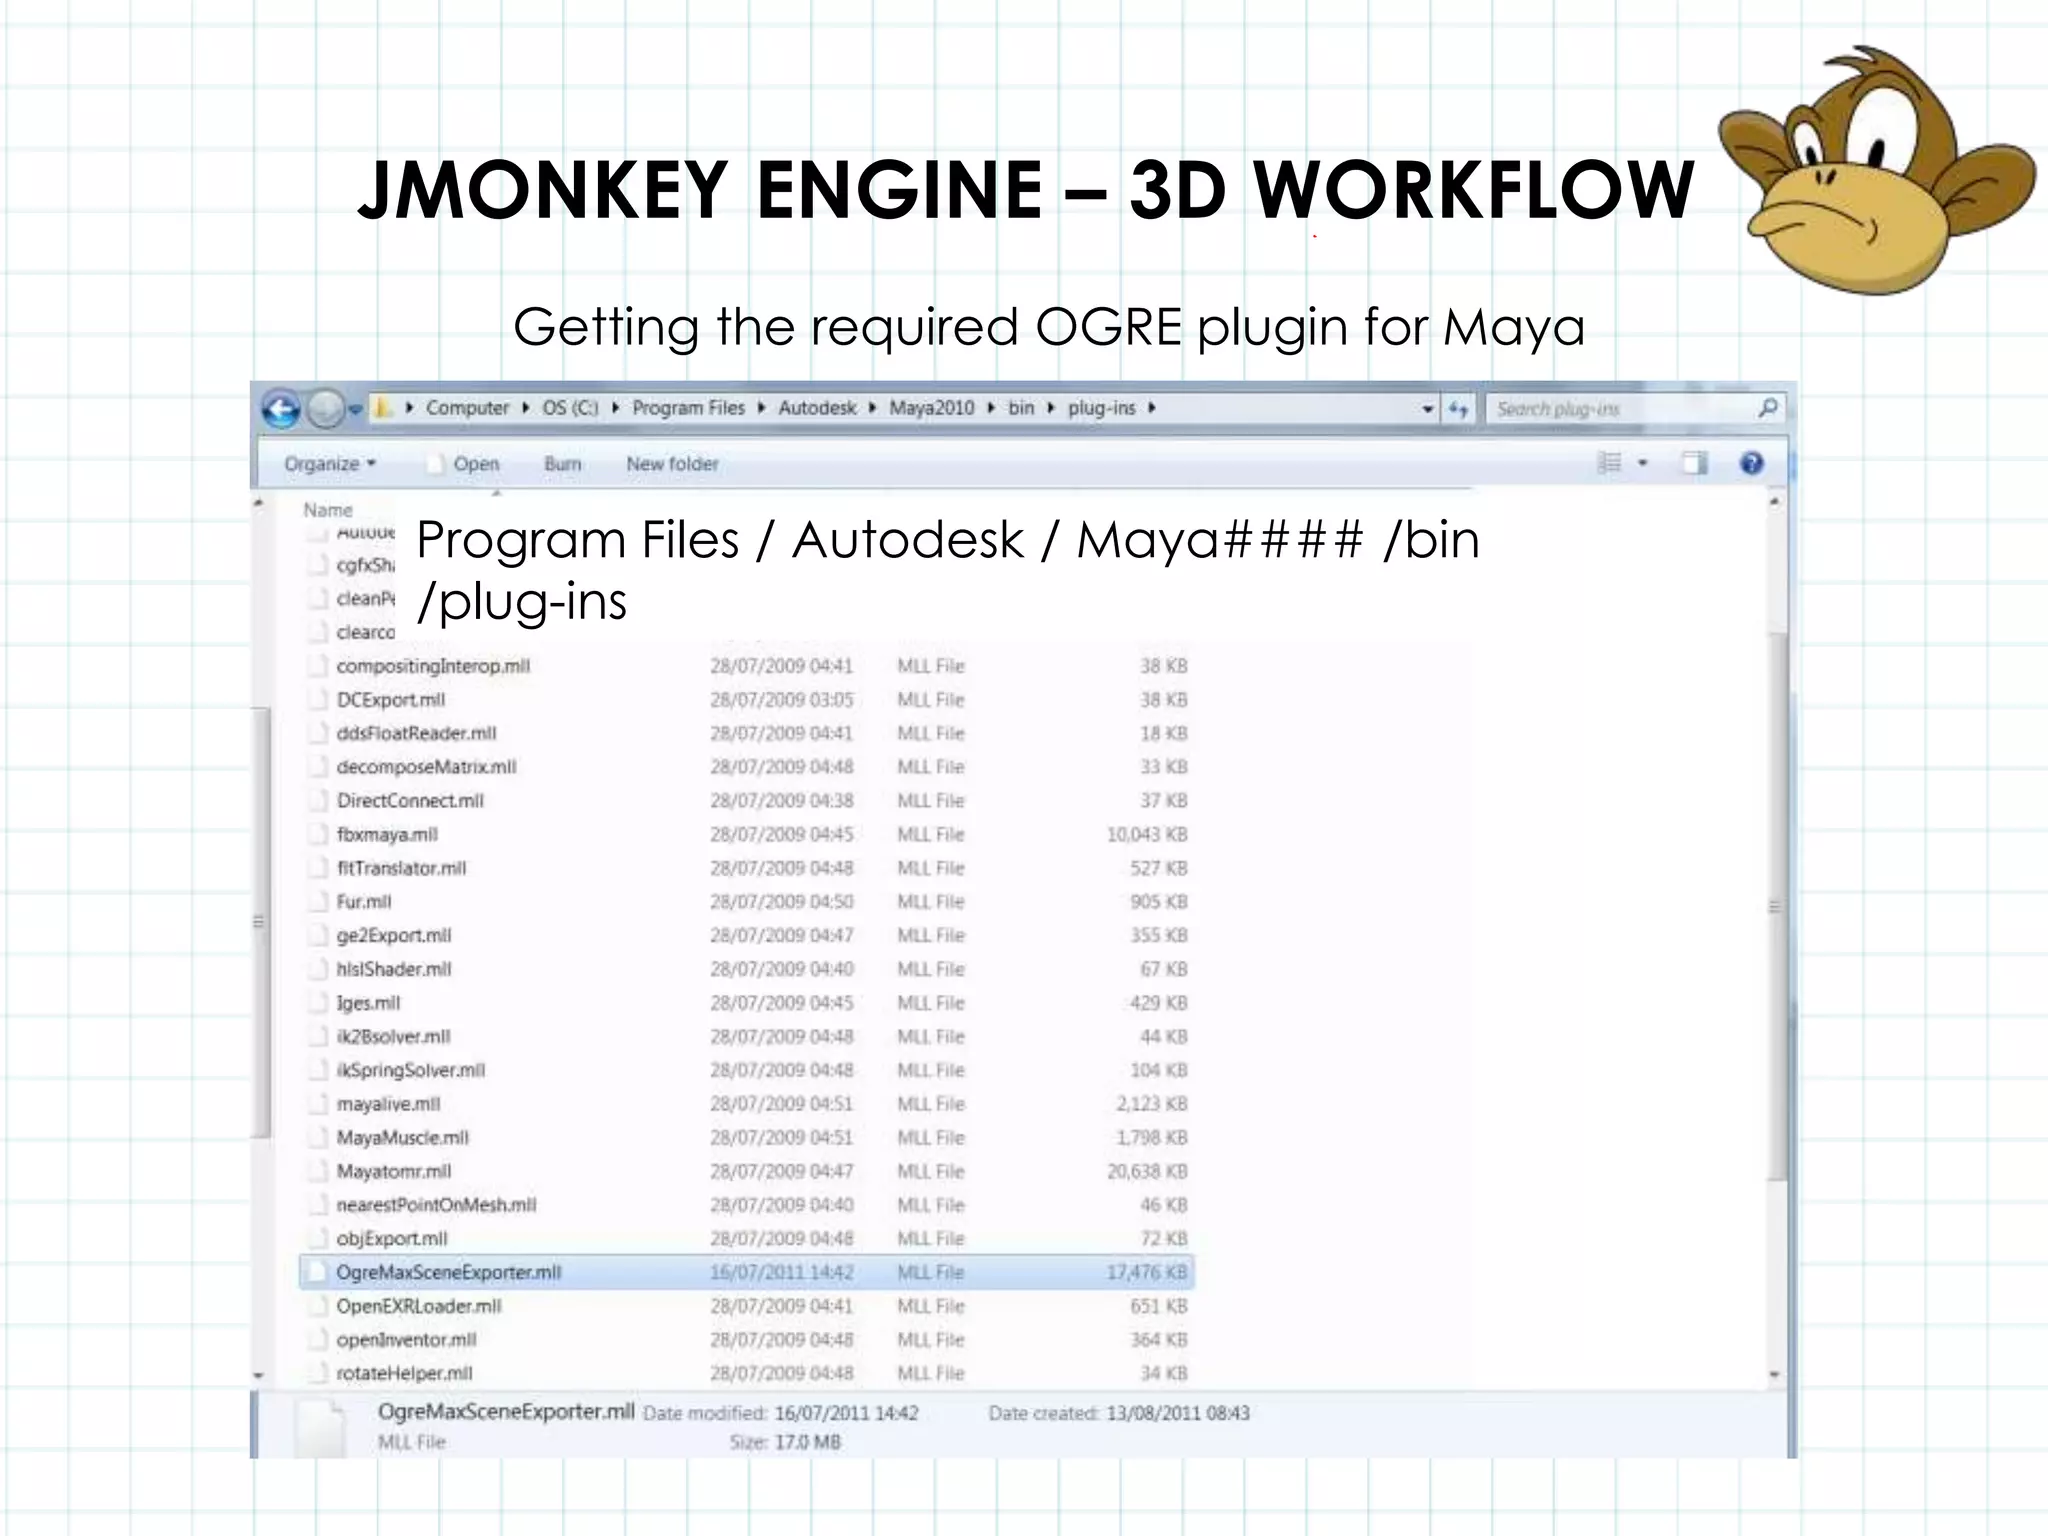Click the refresh icon beside address bar
2048x1536 pixels.
(1458, 409)
